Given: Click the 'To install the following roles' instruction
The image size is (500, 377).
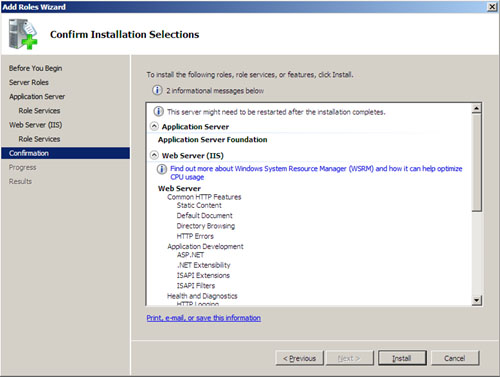Looking at the screenshot, I should (250, 75).
